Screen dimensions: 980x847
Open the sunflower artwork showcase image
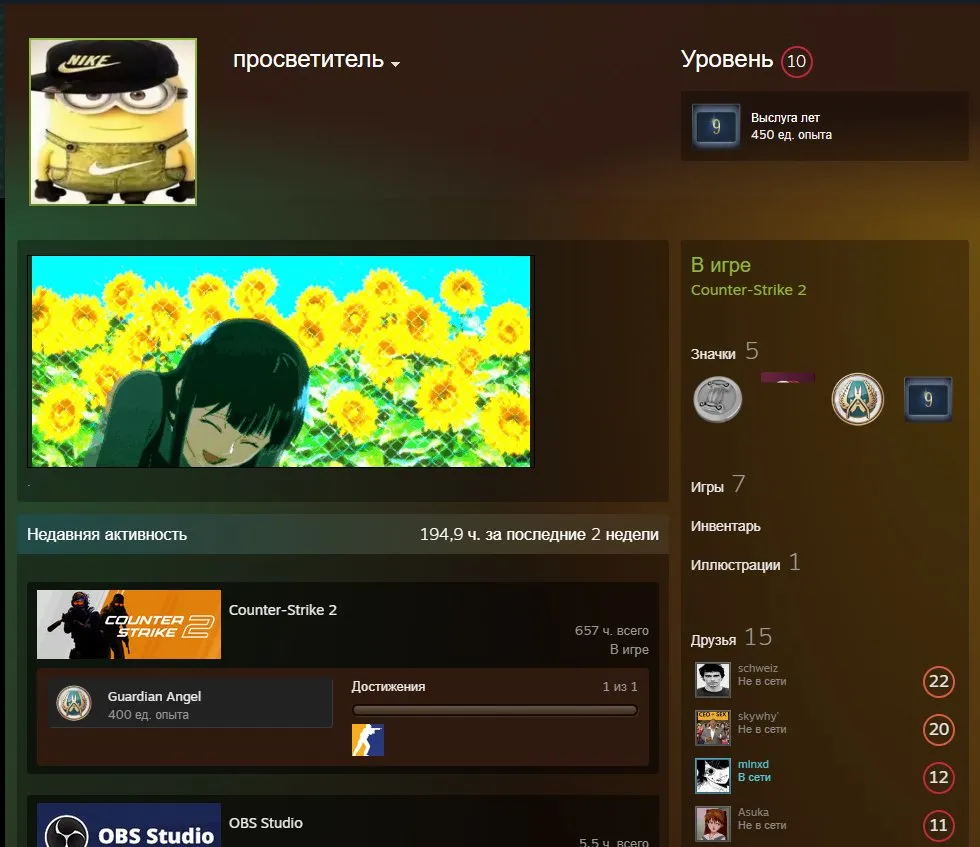[x=281, y=361]
